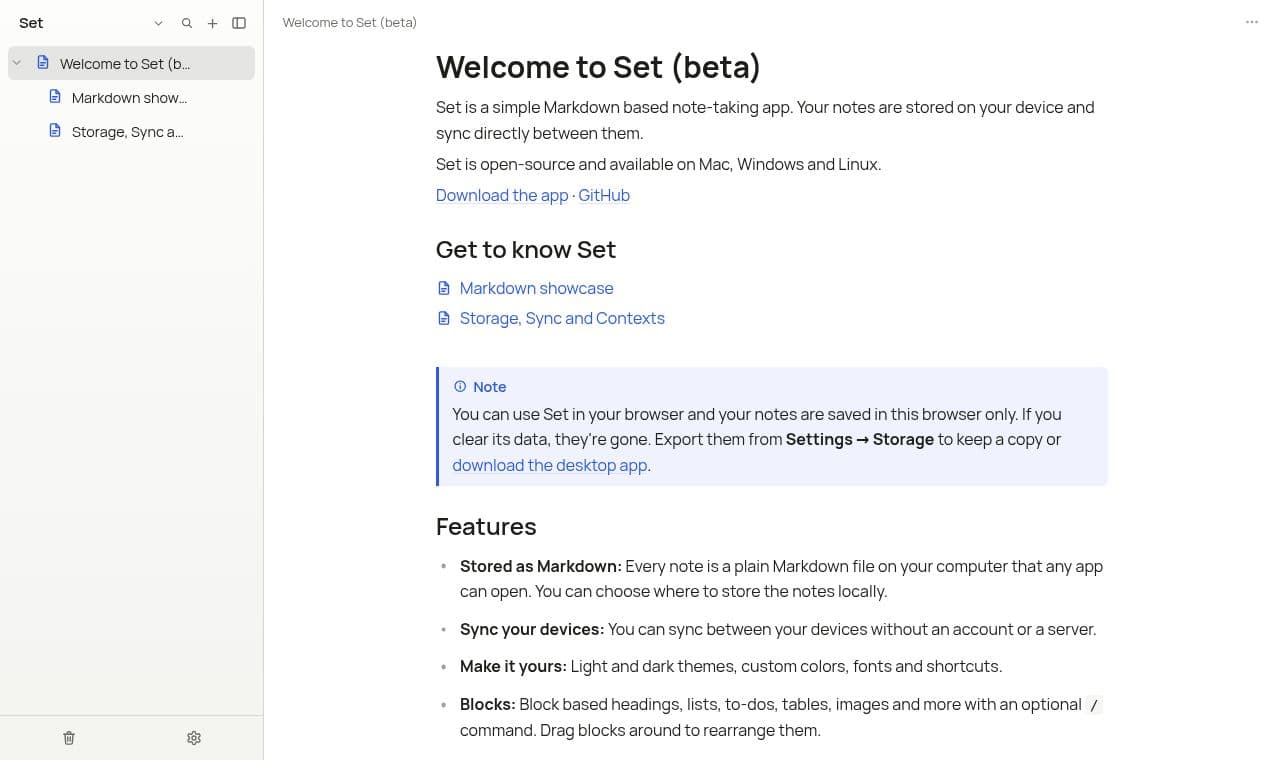Image resolution: width=1280 pixels, height=760 pixels.
Task: Click the Welcome to Set (beta) breadcrumb title
Action: (350, 22)
